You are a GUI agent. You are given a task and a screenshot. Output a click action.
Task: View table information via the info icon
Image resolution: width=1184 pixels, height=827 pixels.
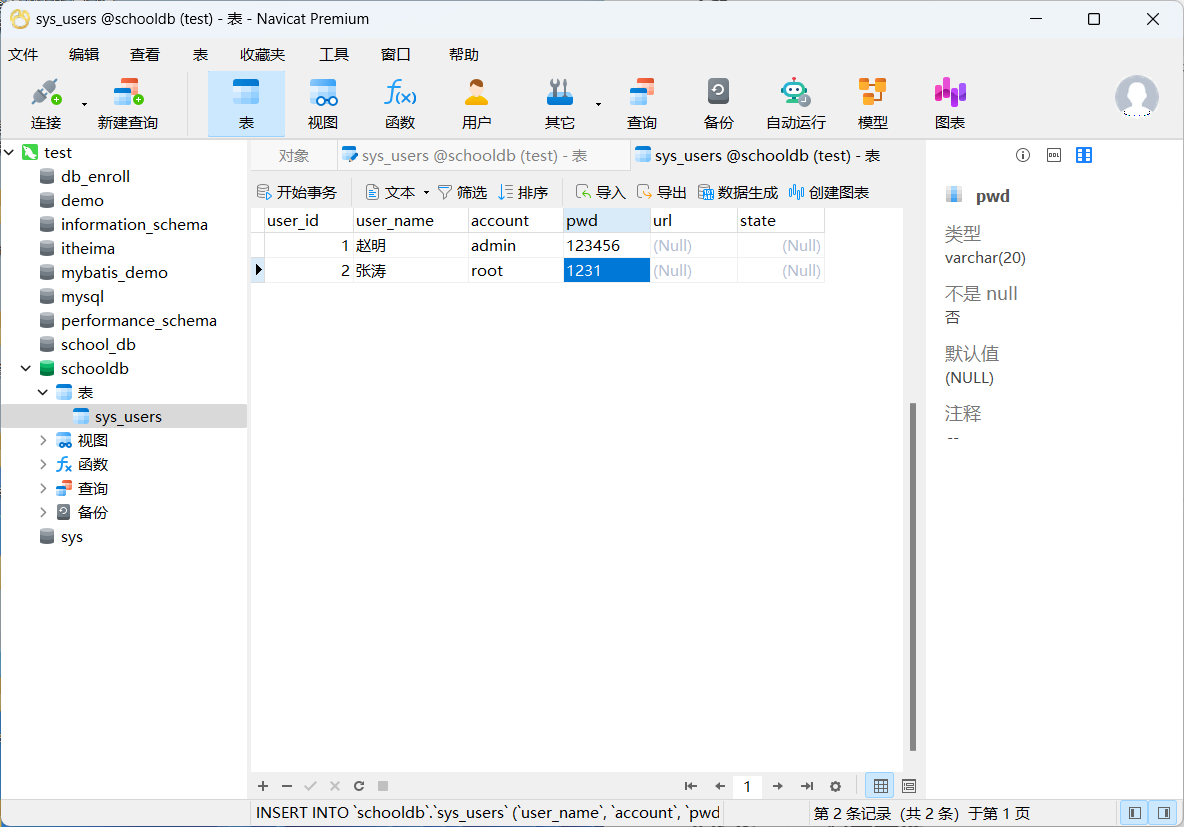(1022, 155)
